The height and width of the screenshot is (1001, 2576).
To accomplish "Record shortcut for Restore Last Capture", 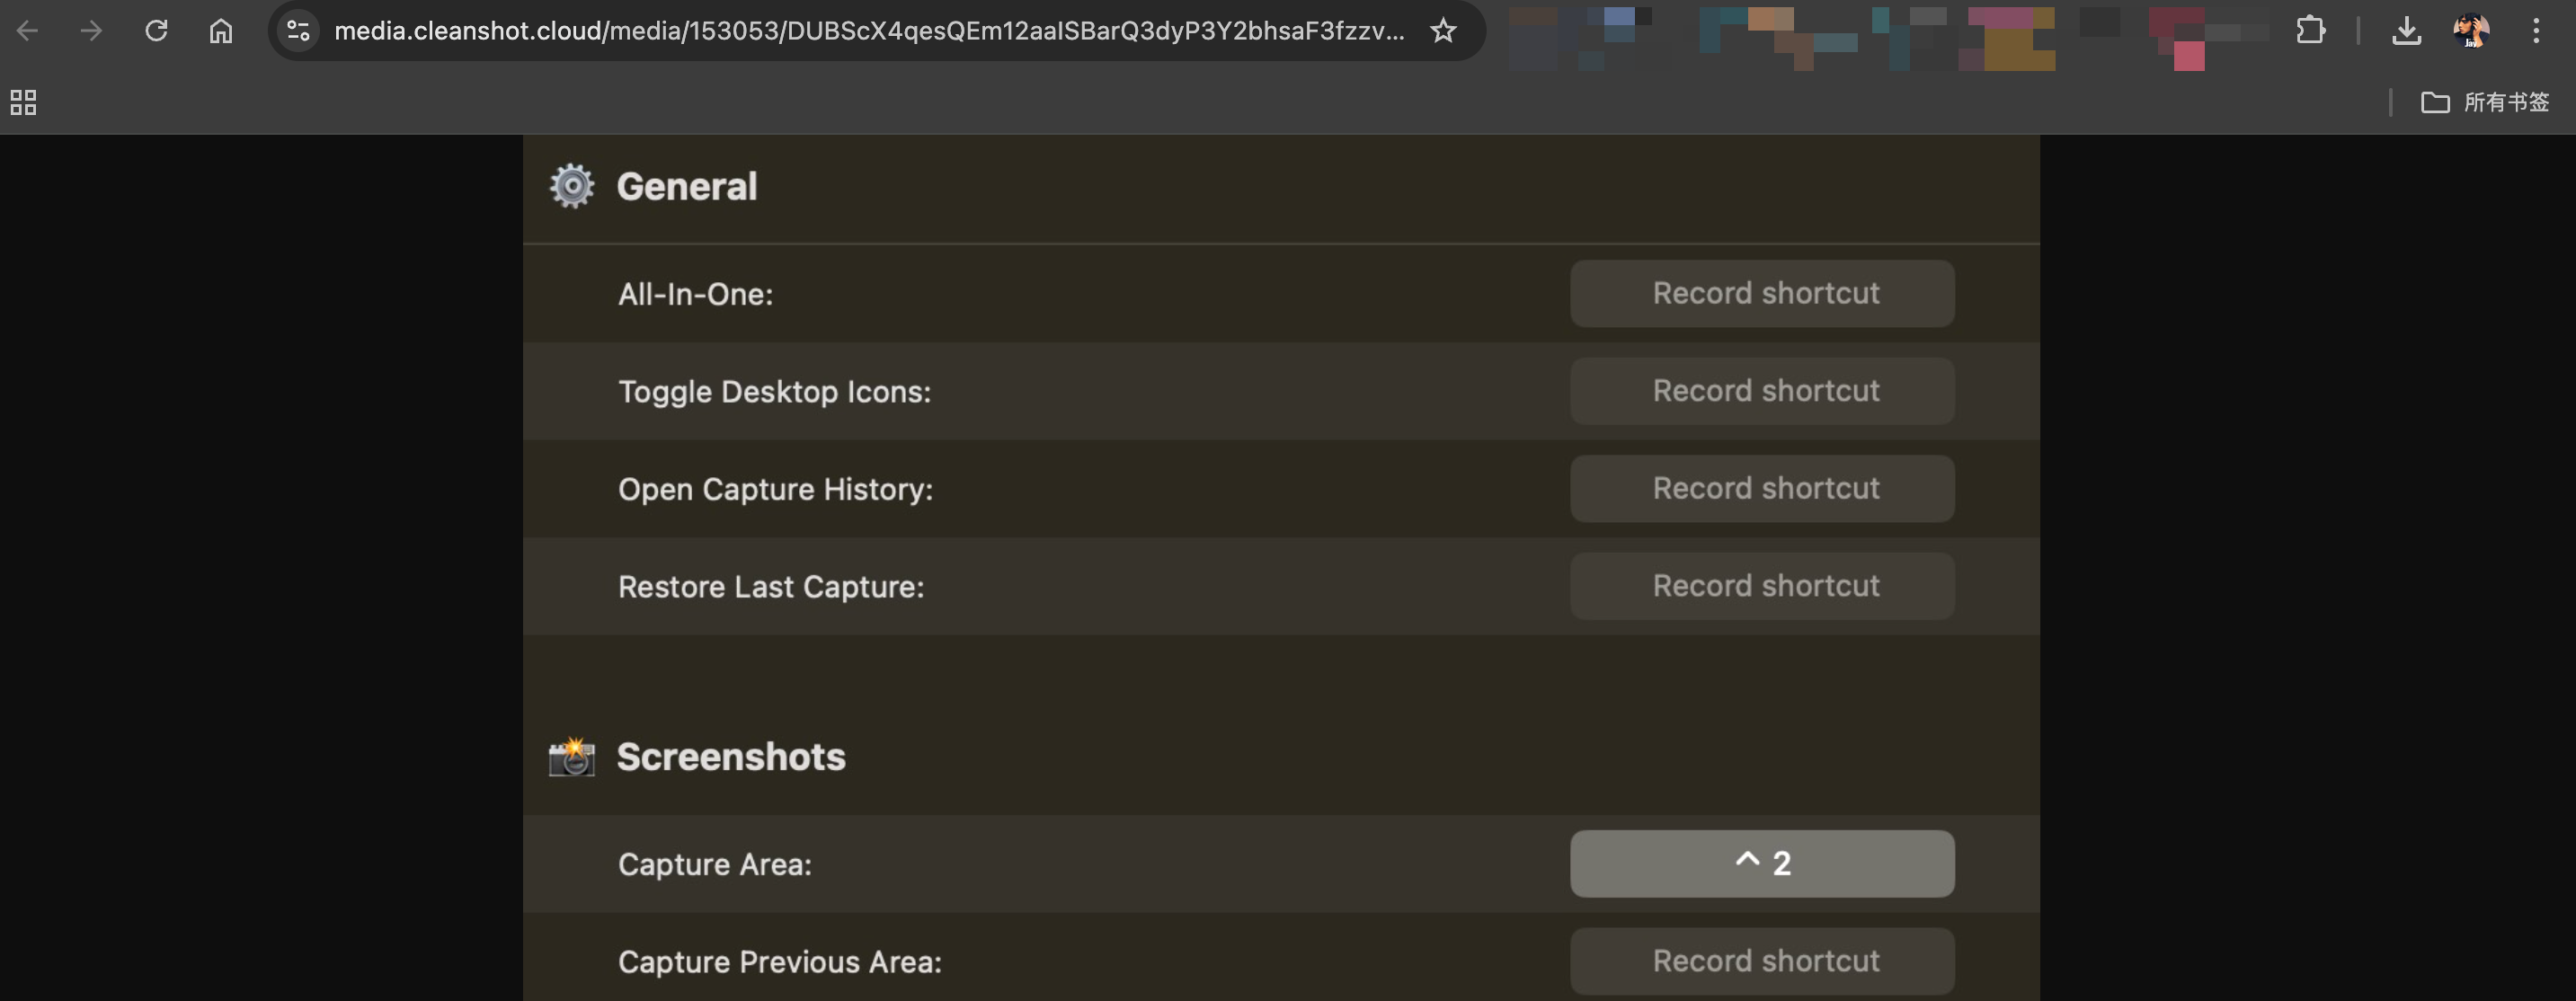I will (1762, 586).
